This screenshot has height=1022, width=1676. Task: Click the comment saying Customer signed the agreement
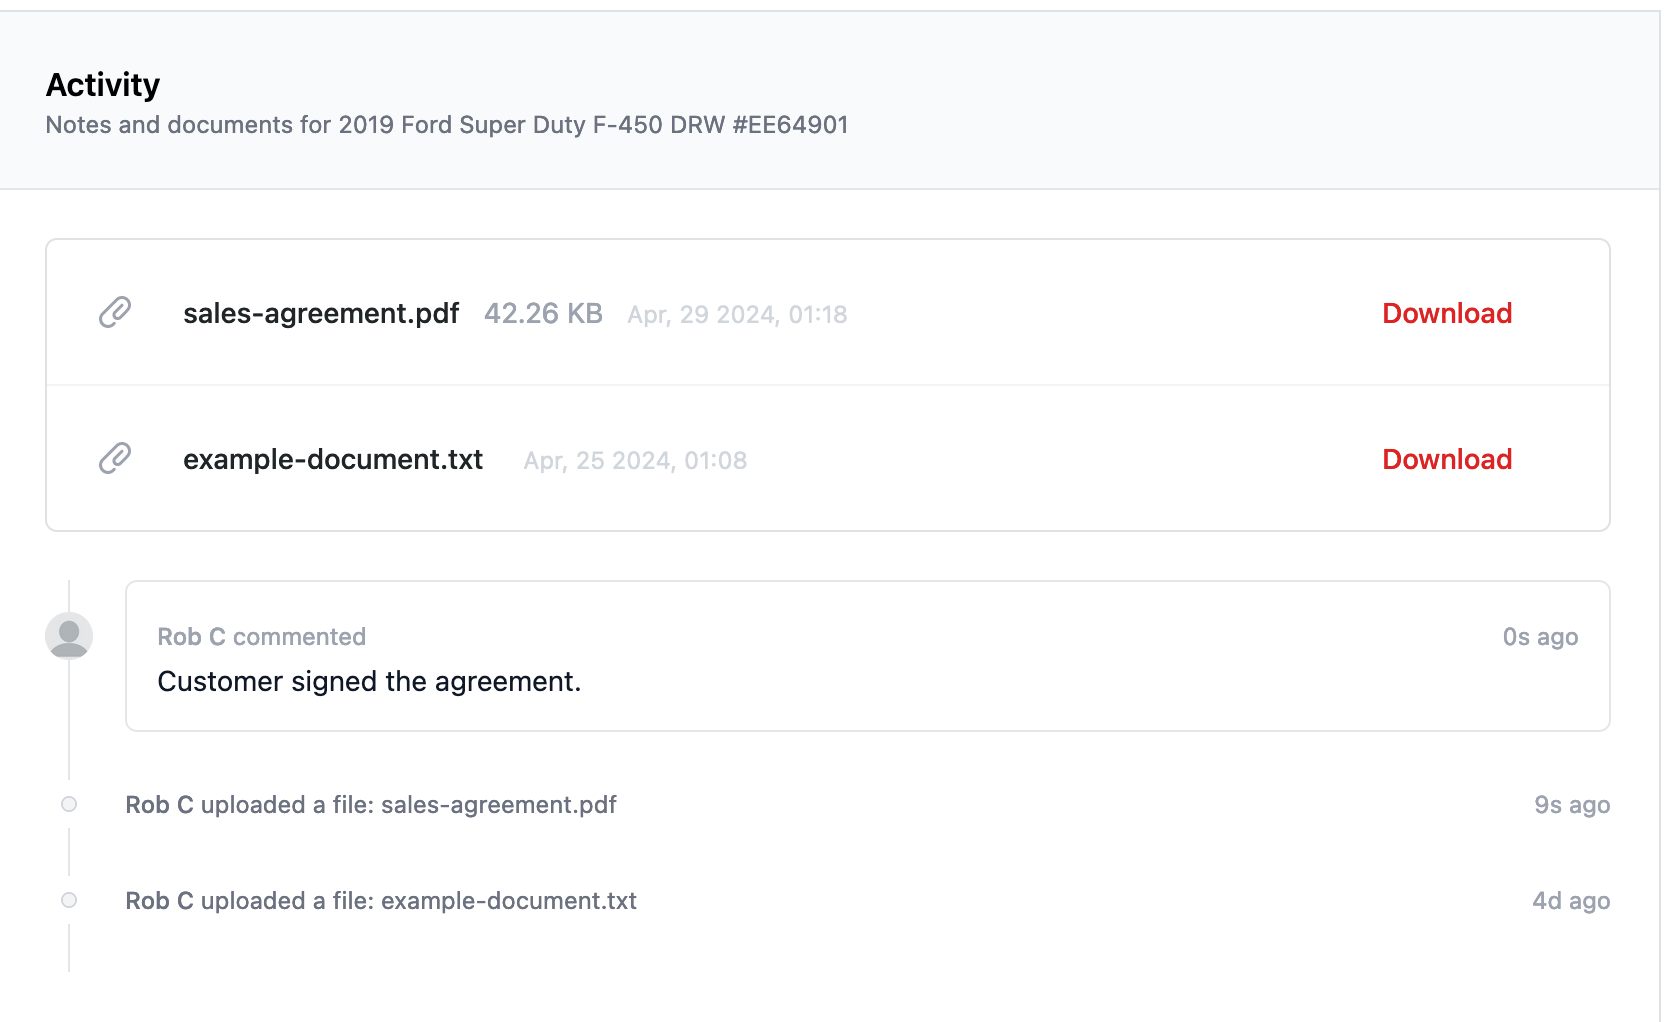click(370, 681)
